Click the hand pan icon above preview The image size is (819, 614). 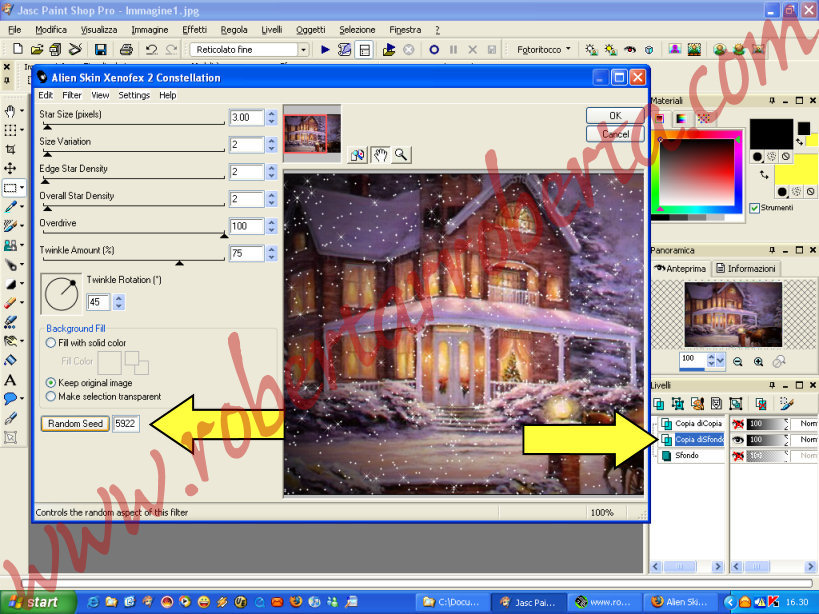click(x=381, y=155)
